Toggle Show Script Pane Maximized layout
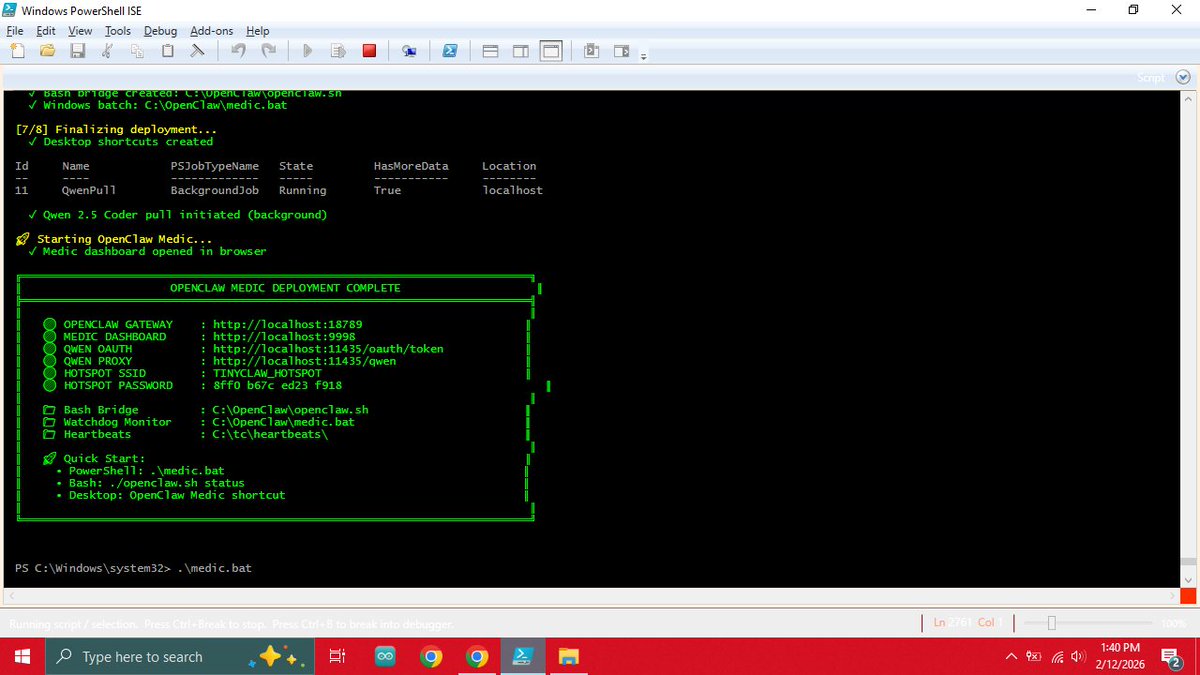 551,50
